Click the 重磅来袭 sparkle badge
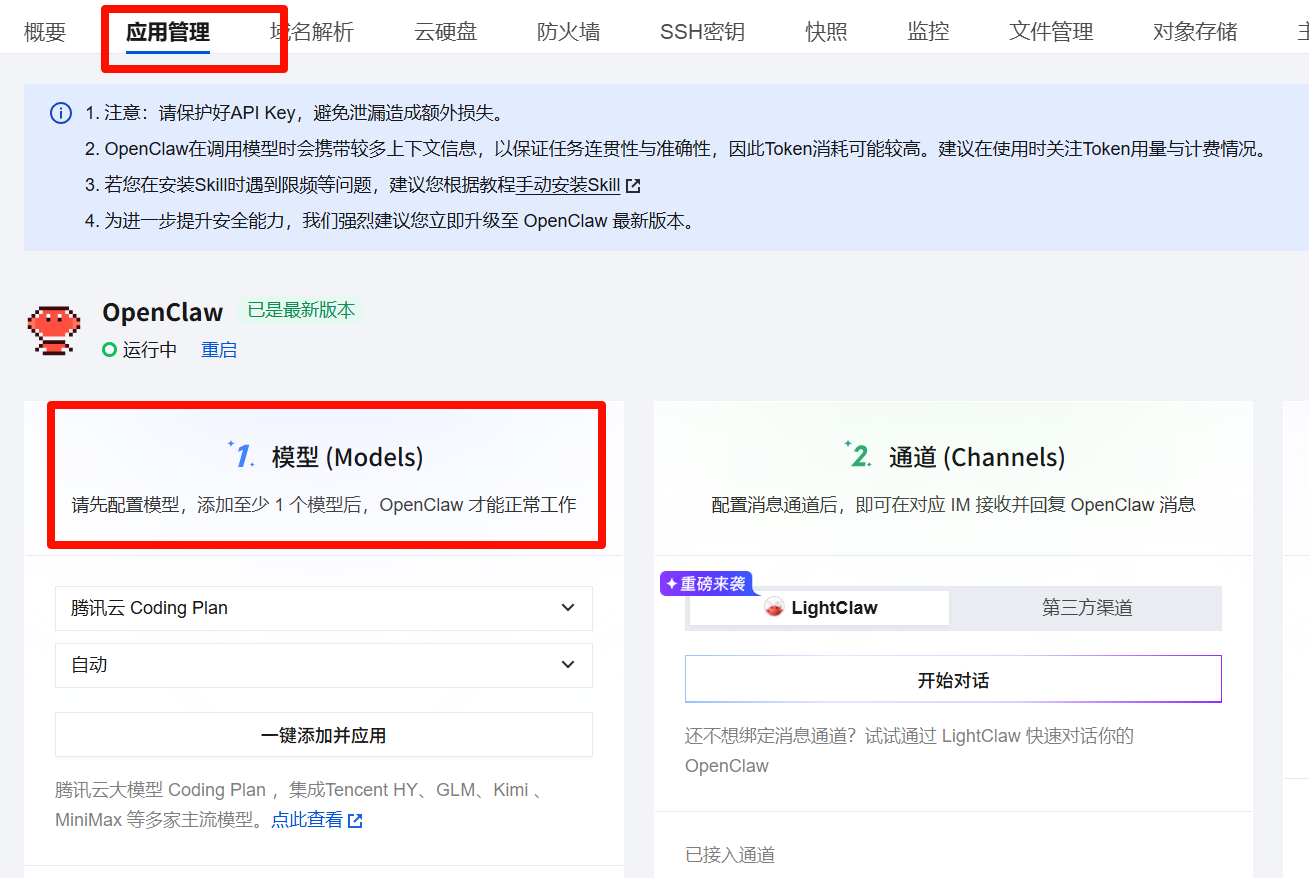The image size is (1309, 878). pyautogui.click(x=705, y=584)
